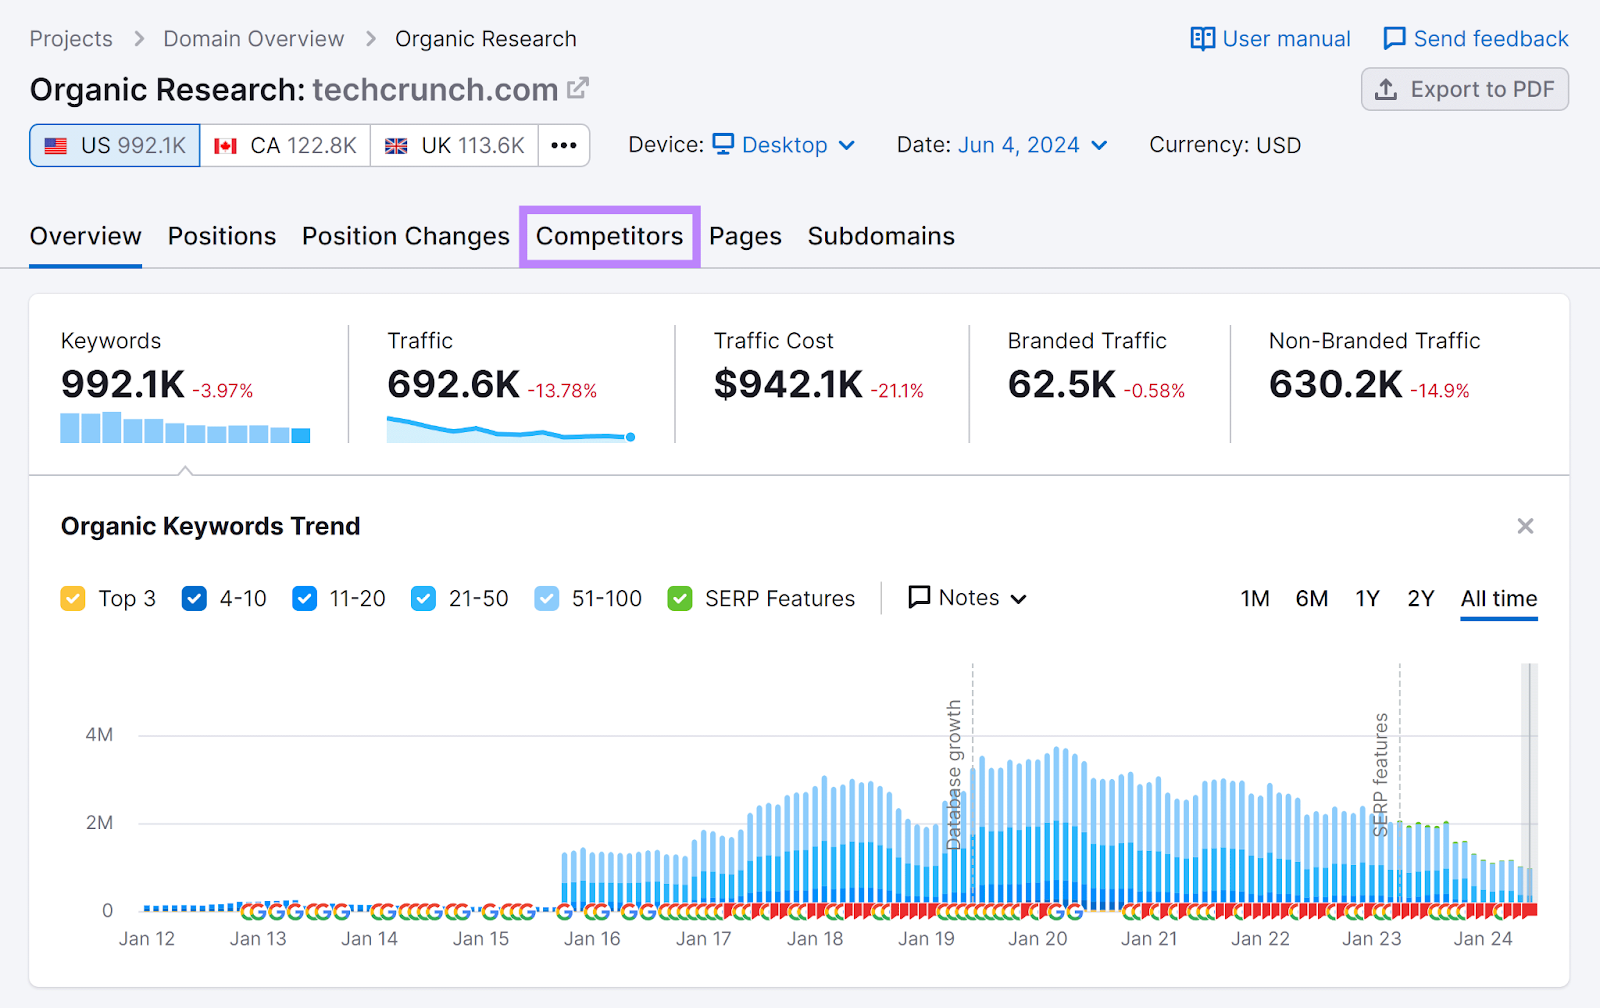Select the US flag database tab

(x=113, y=144)
